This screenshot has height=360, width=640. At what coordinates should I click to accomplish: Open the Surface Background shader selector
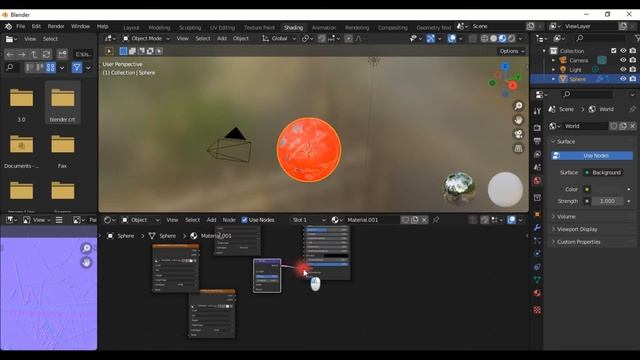[603, 173]
